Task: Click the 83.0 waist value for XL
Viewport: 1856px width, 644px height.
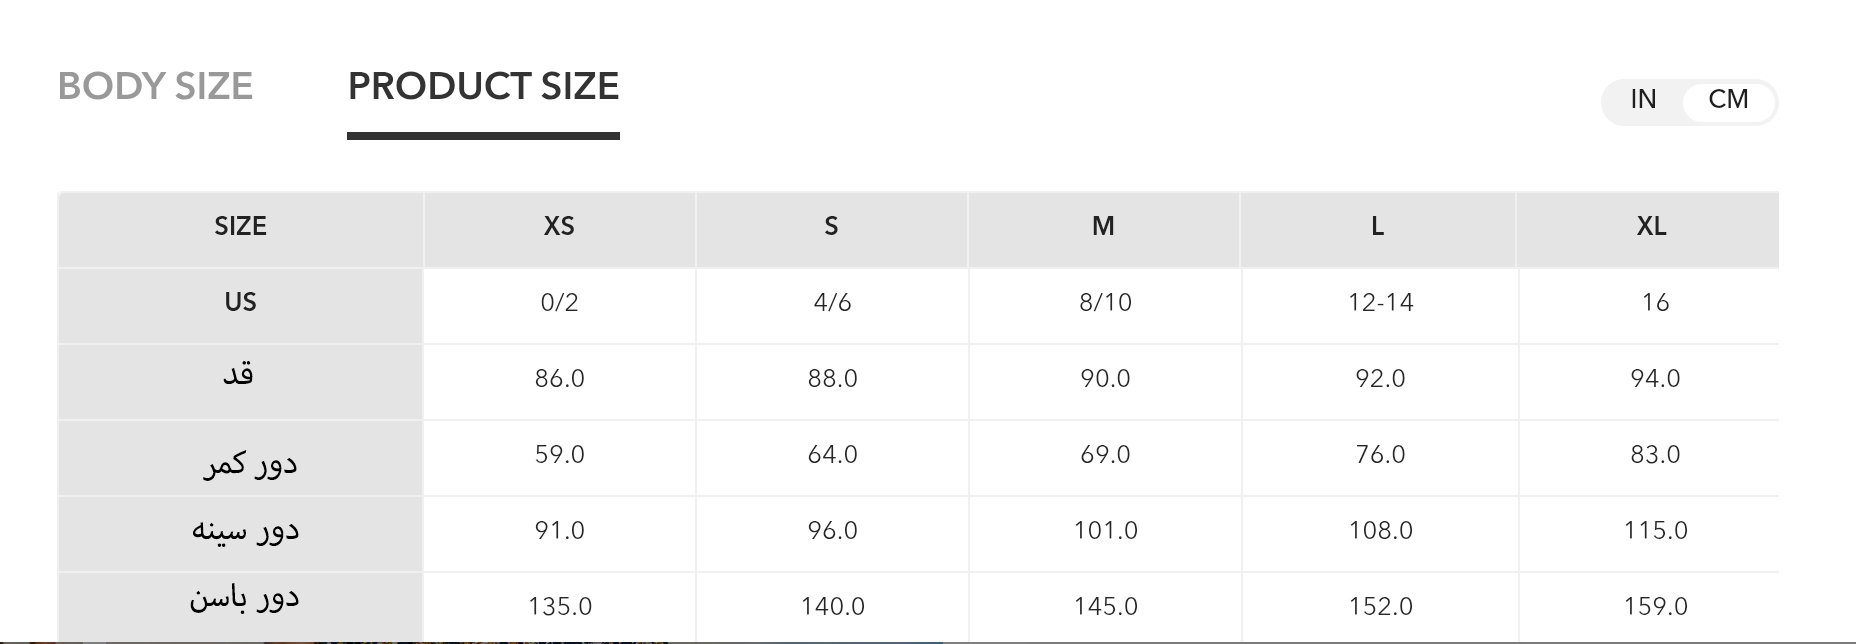Action: (1655, 455)
